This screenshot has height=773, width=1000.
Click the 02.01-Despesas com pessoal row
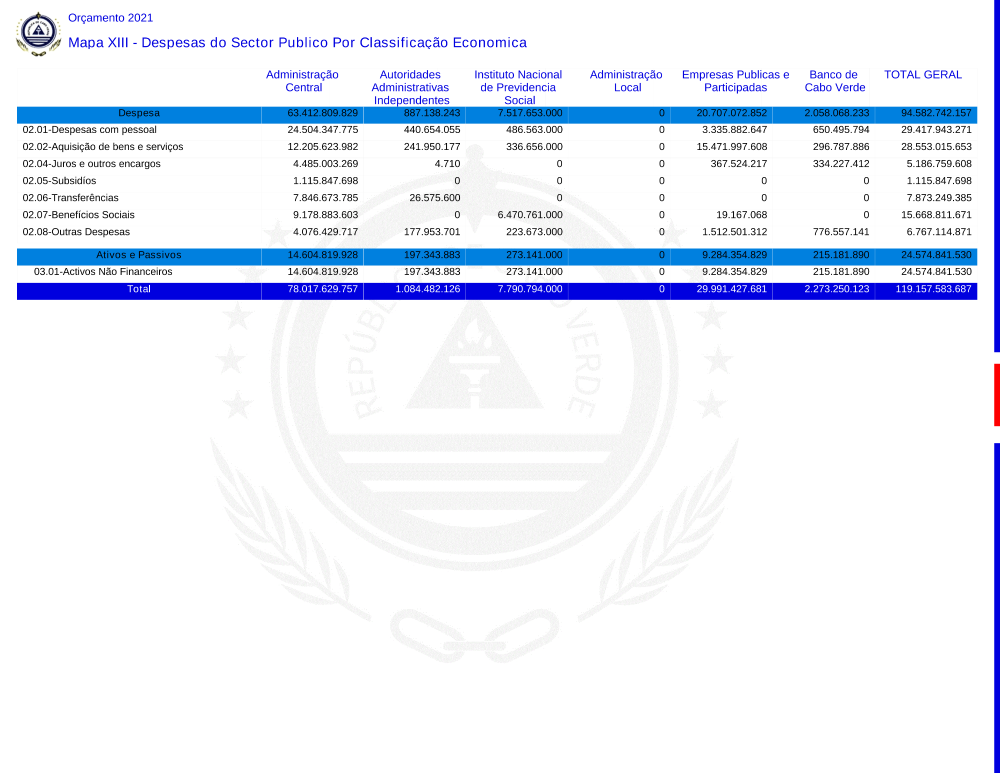point(90,130)
